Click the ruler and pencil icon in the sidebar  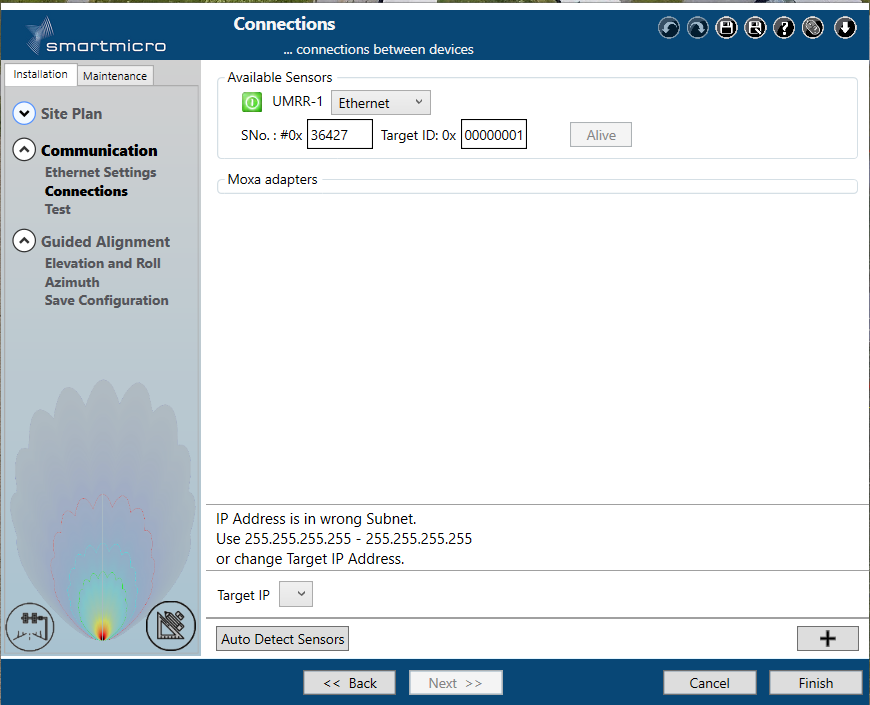(171, 626)
